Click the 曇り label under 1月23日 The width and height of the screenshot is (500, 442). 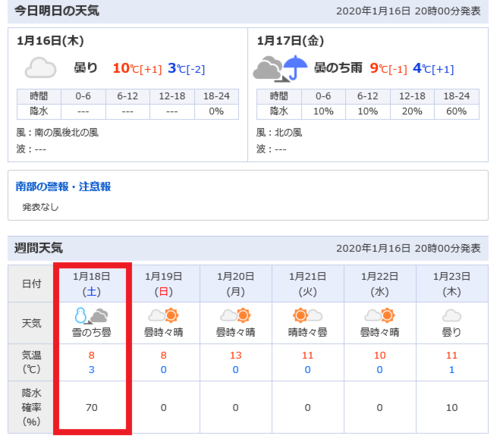452,332
